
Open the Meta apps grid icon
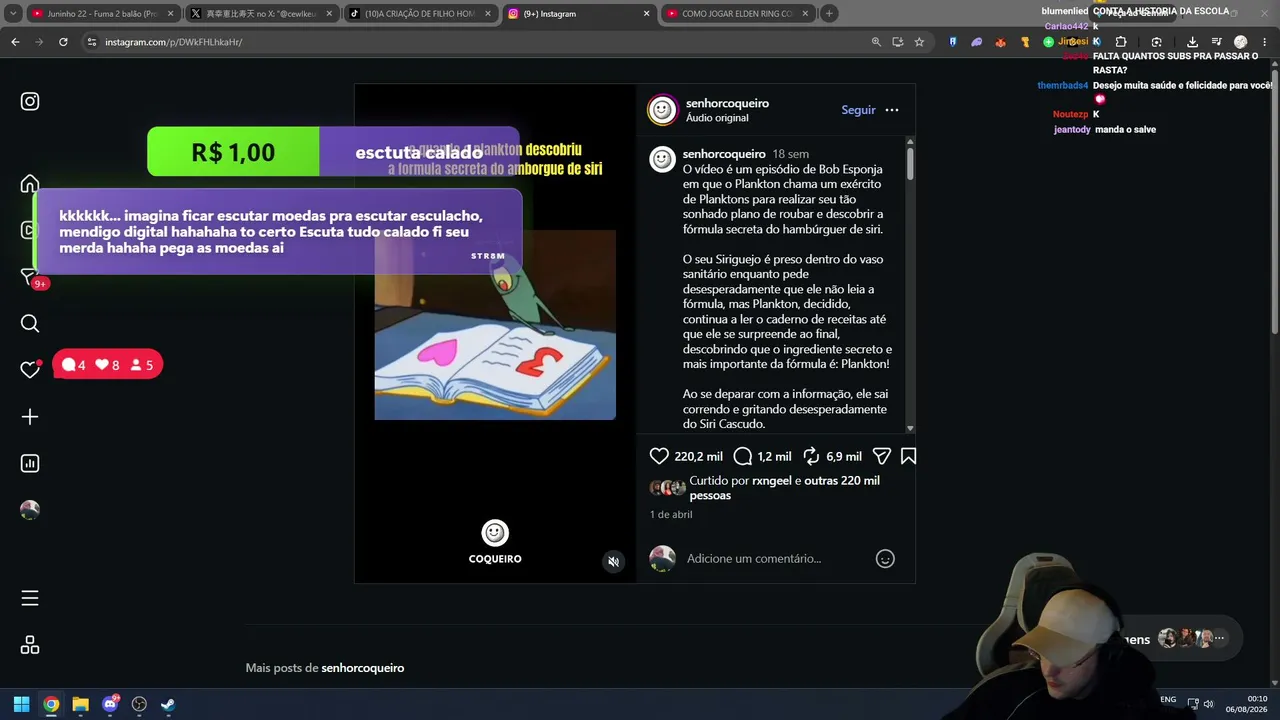[x=30, y=645]
